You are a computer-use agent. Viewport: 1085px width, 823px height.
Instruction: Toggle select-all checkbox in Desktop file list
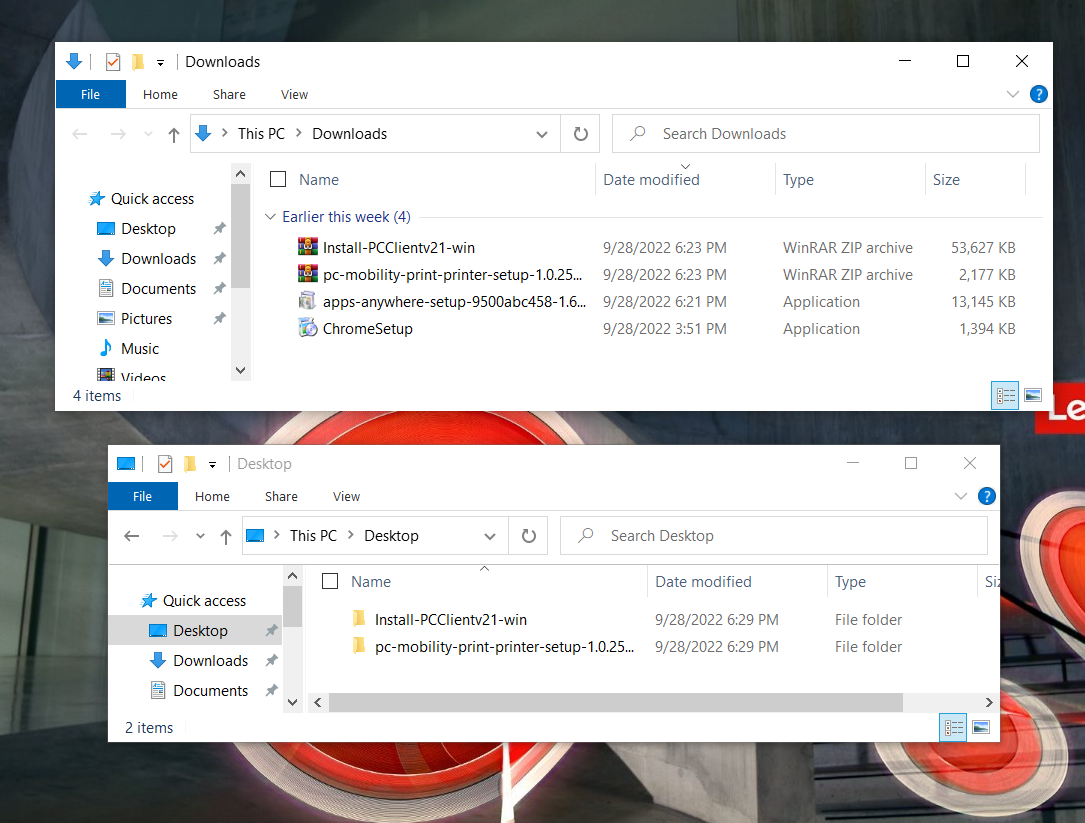[330, 581]
